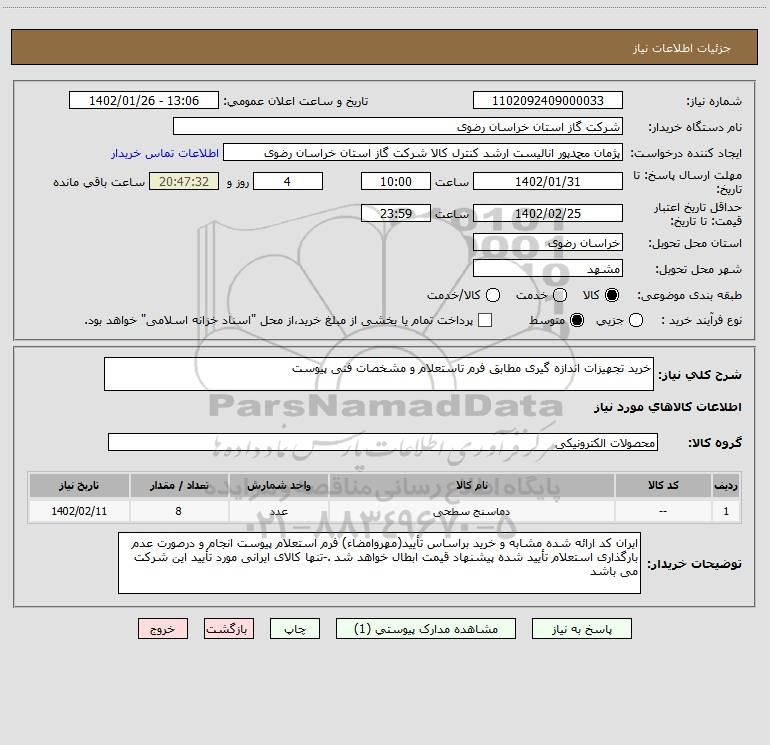Select the کالا radio button

pyautogui.click(x=612, y=295)
